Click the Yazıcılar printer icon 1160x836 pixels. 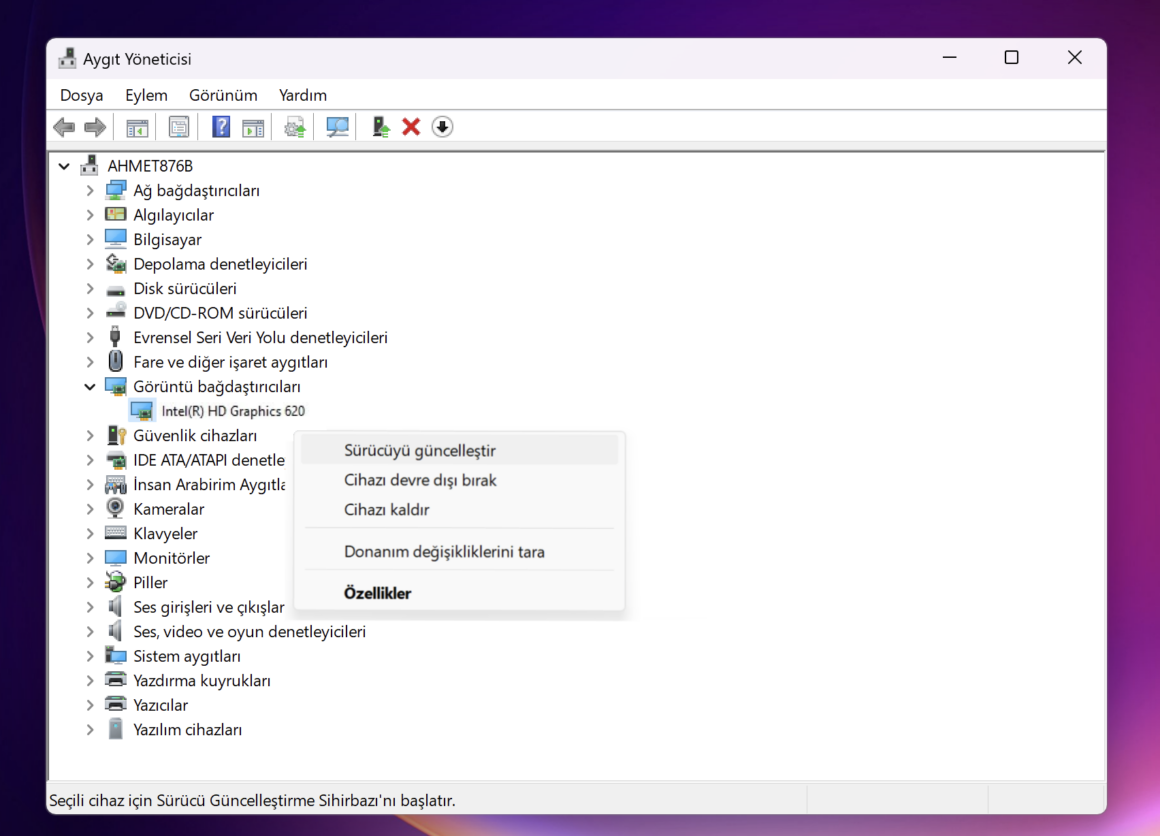point(115,704)
